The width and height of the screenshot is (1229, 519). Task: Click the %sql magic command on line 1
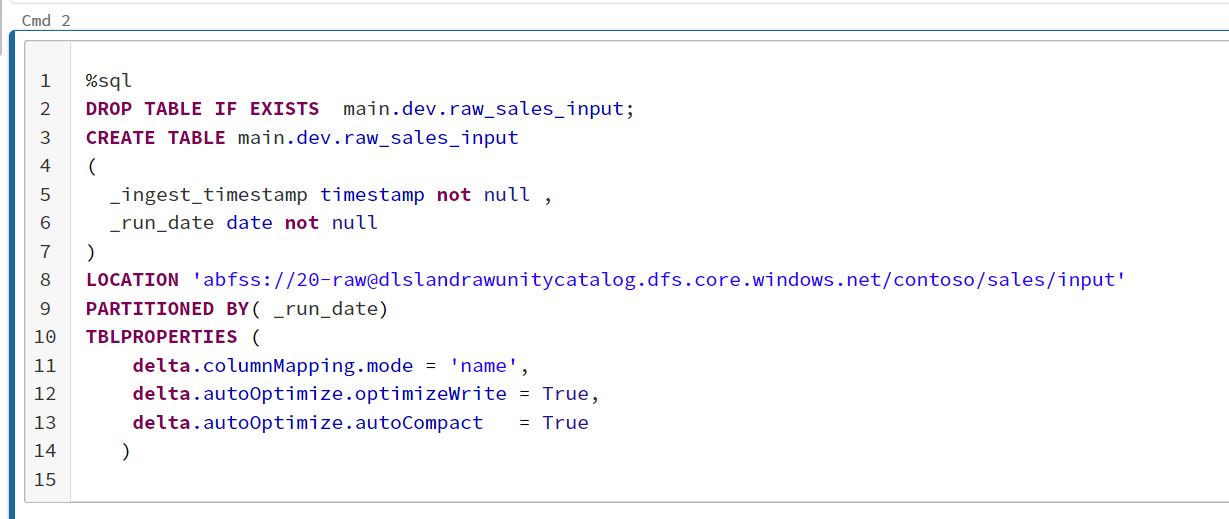pyautogui.click(x=109, y=81)
